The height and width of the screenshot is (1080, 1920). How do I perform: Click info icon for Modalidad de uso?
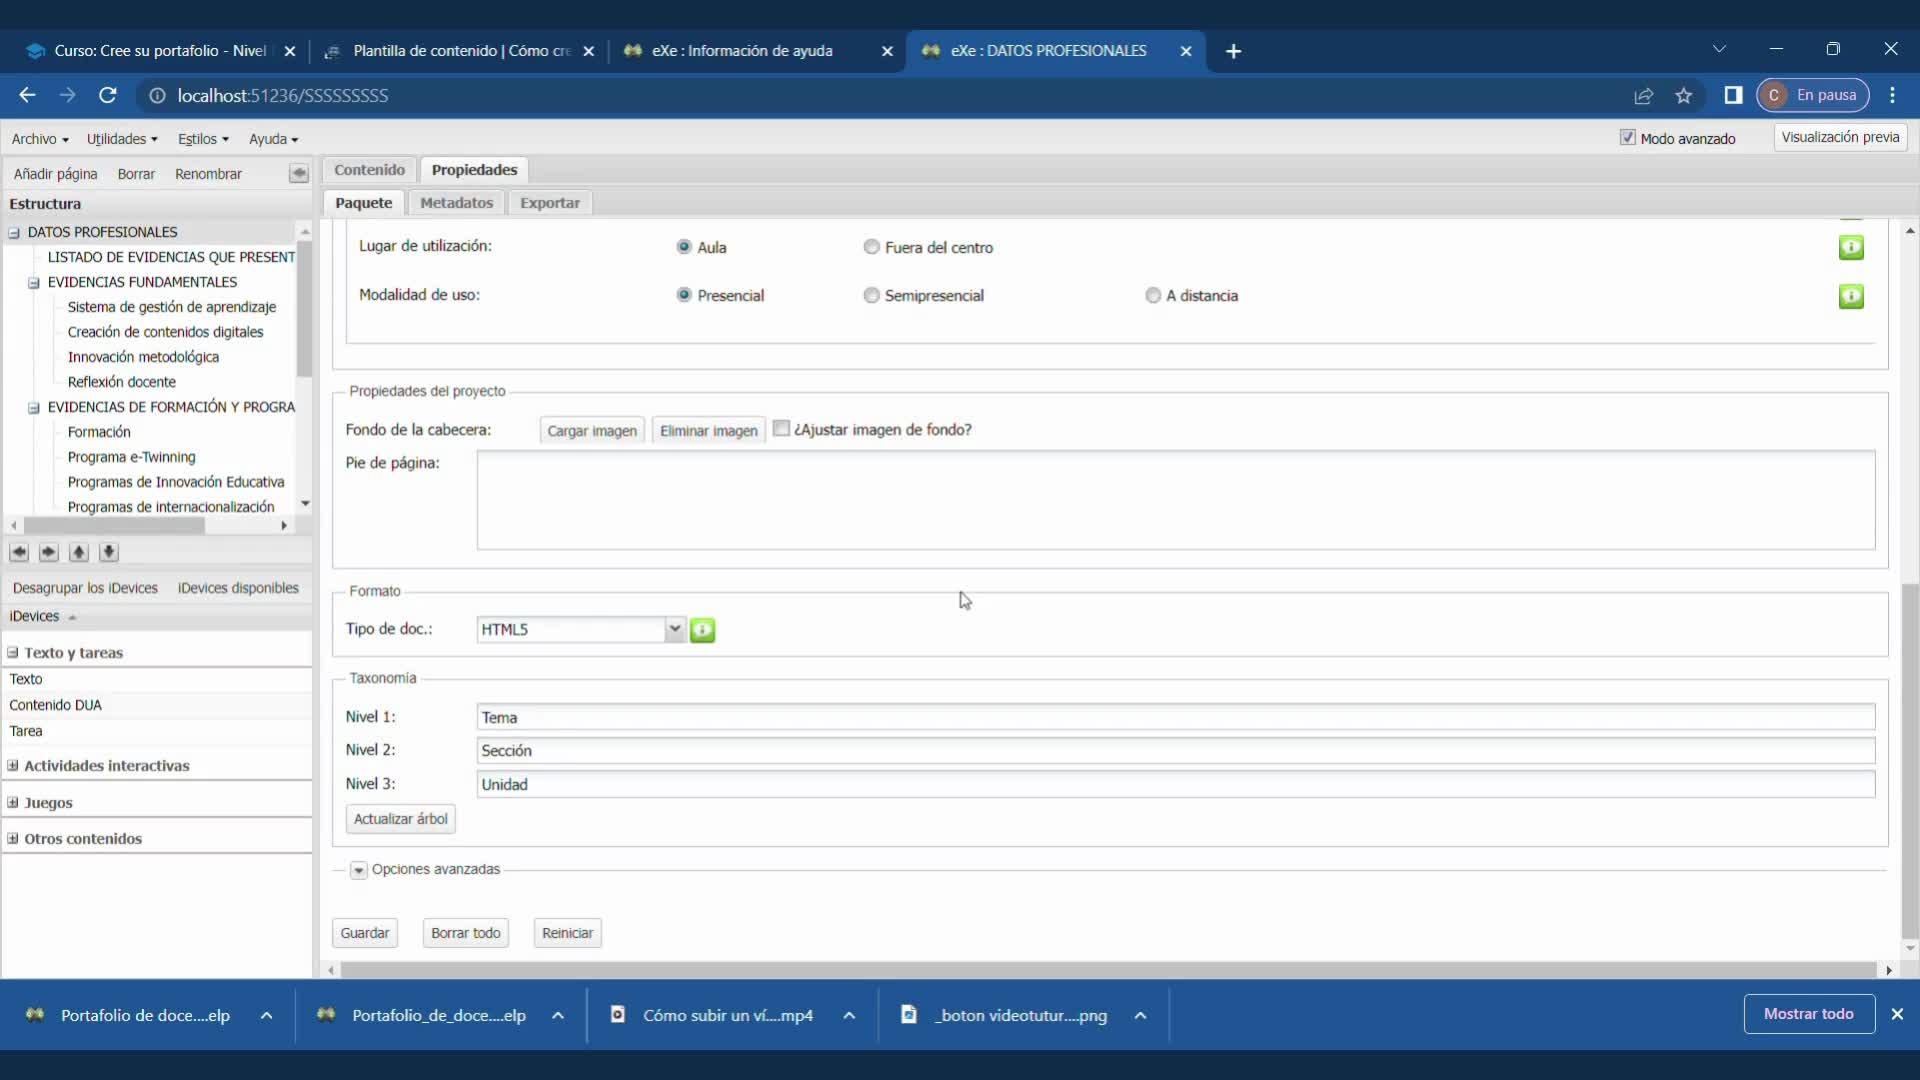click(1851, 296)
